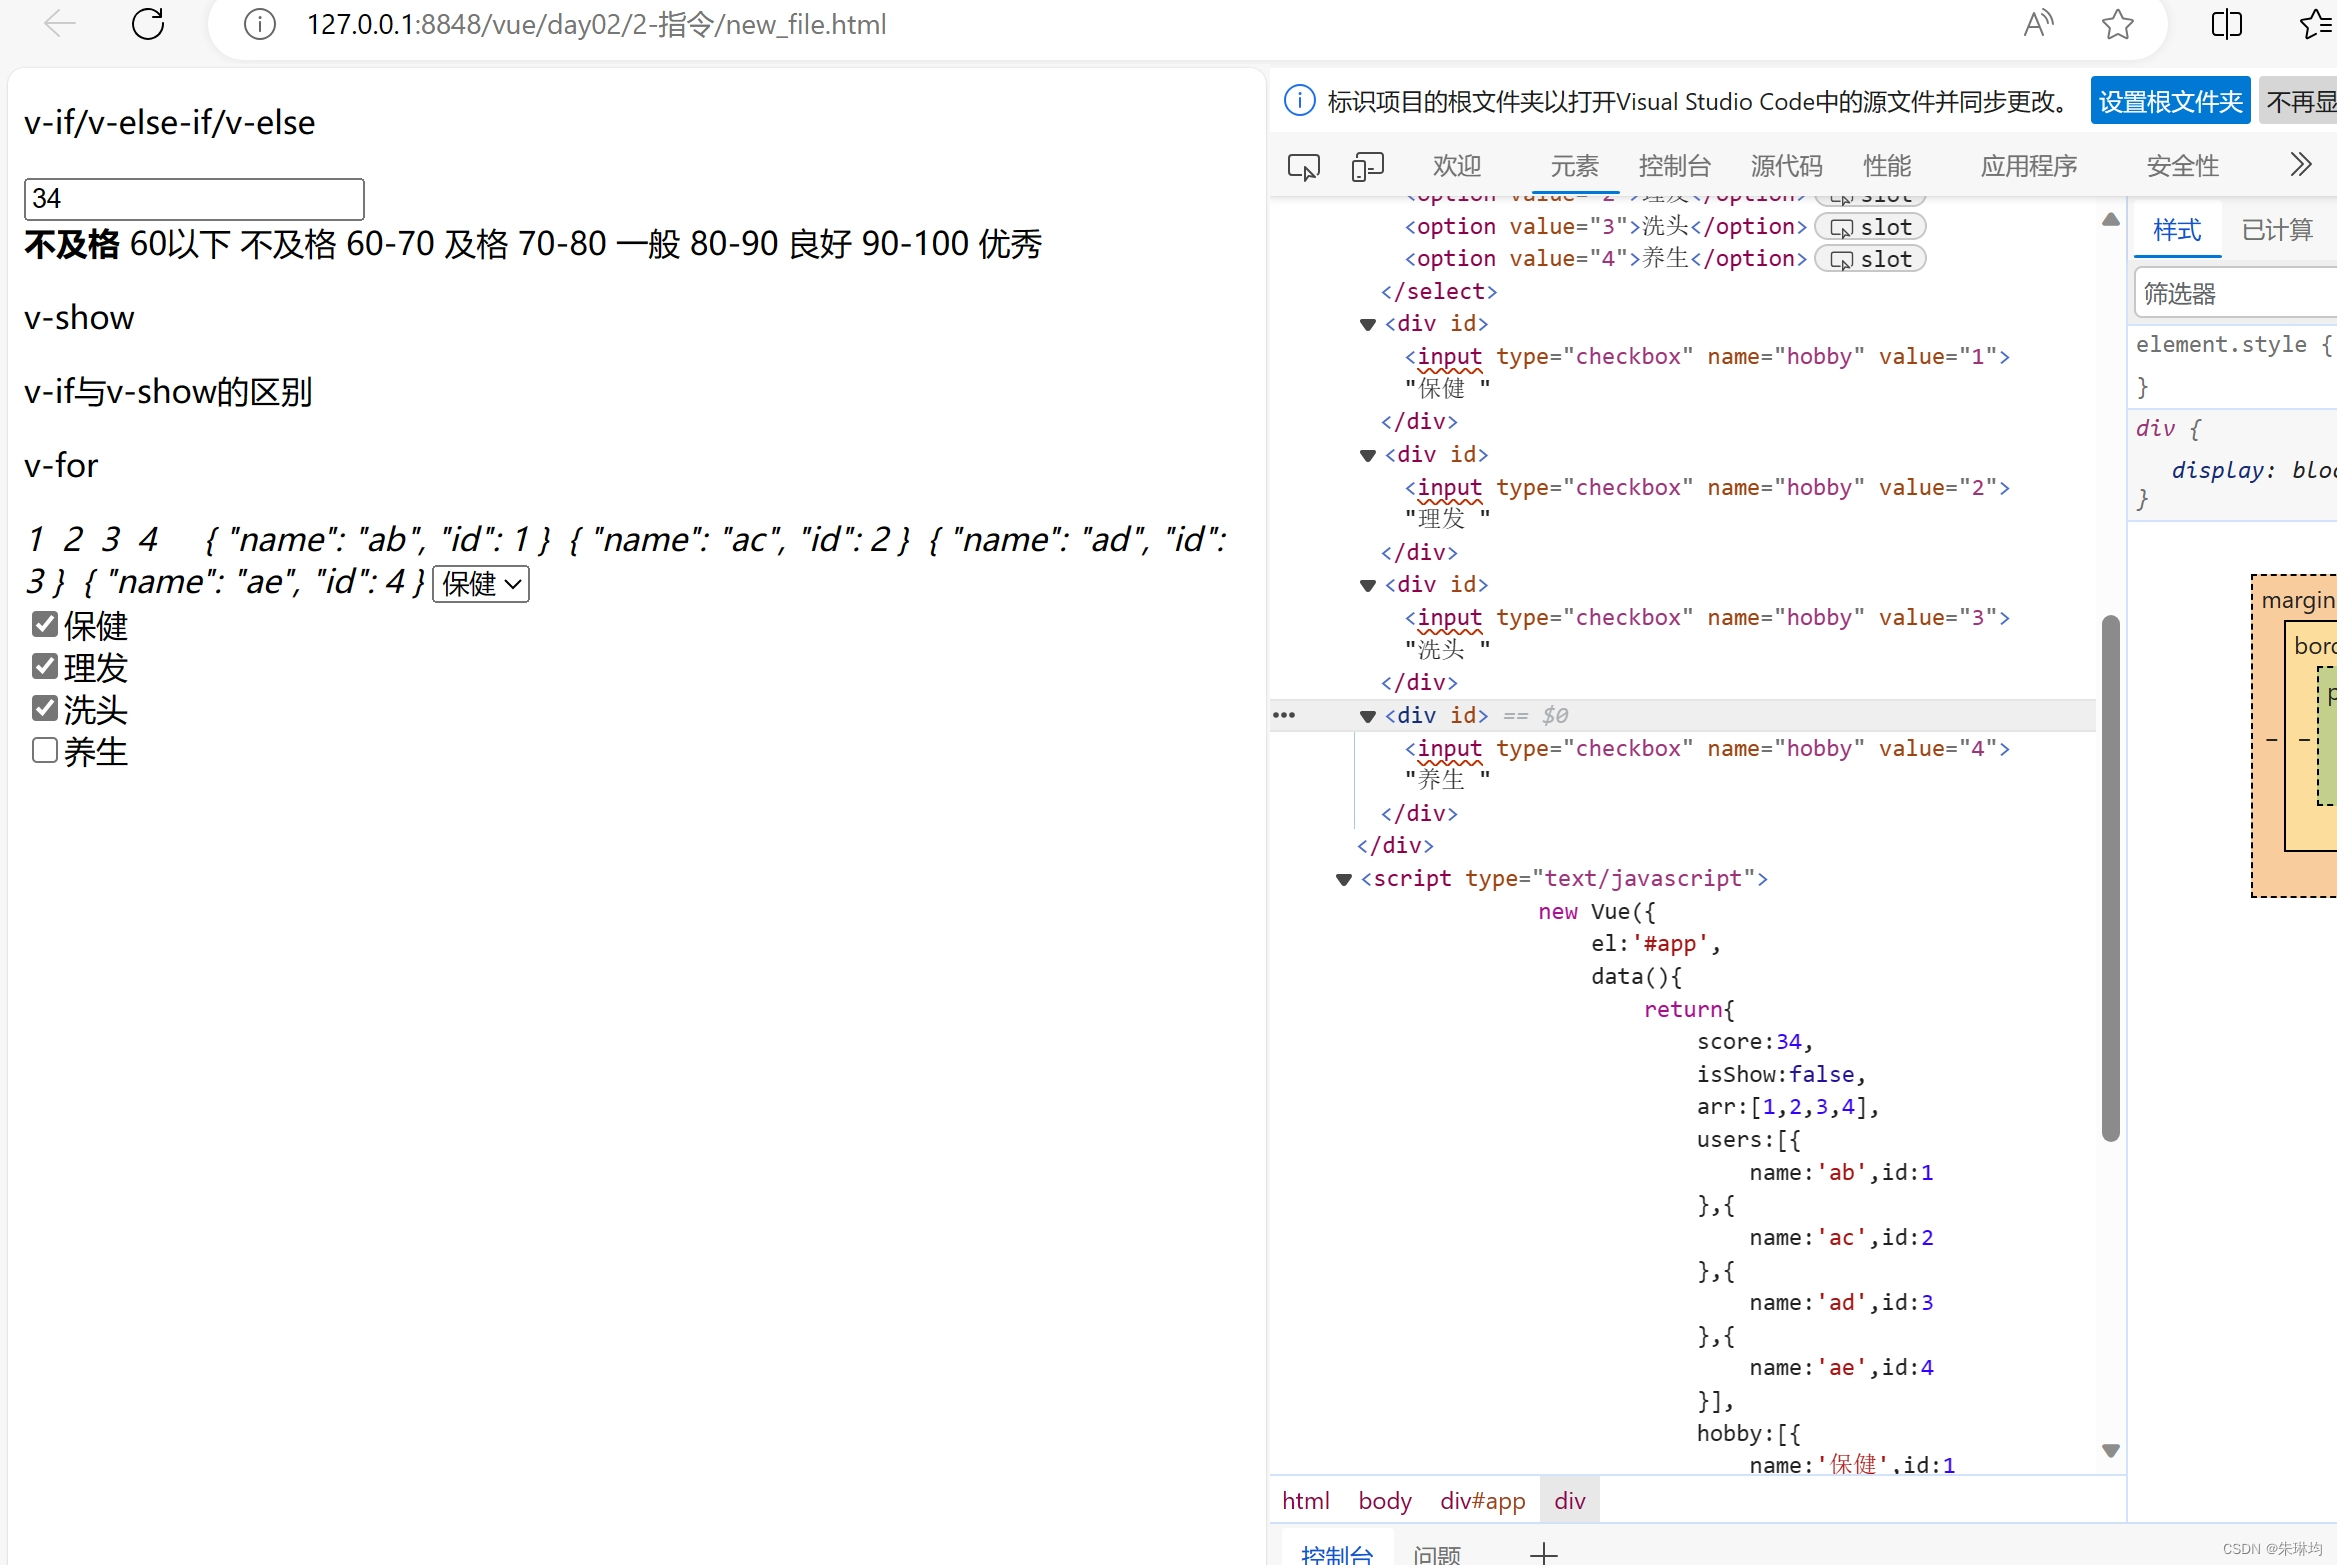Select div in breadcrumb
Screen dimensions: 2337x1565
(x=1569, y=1500)
